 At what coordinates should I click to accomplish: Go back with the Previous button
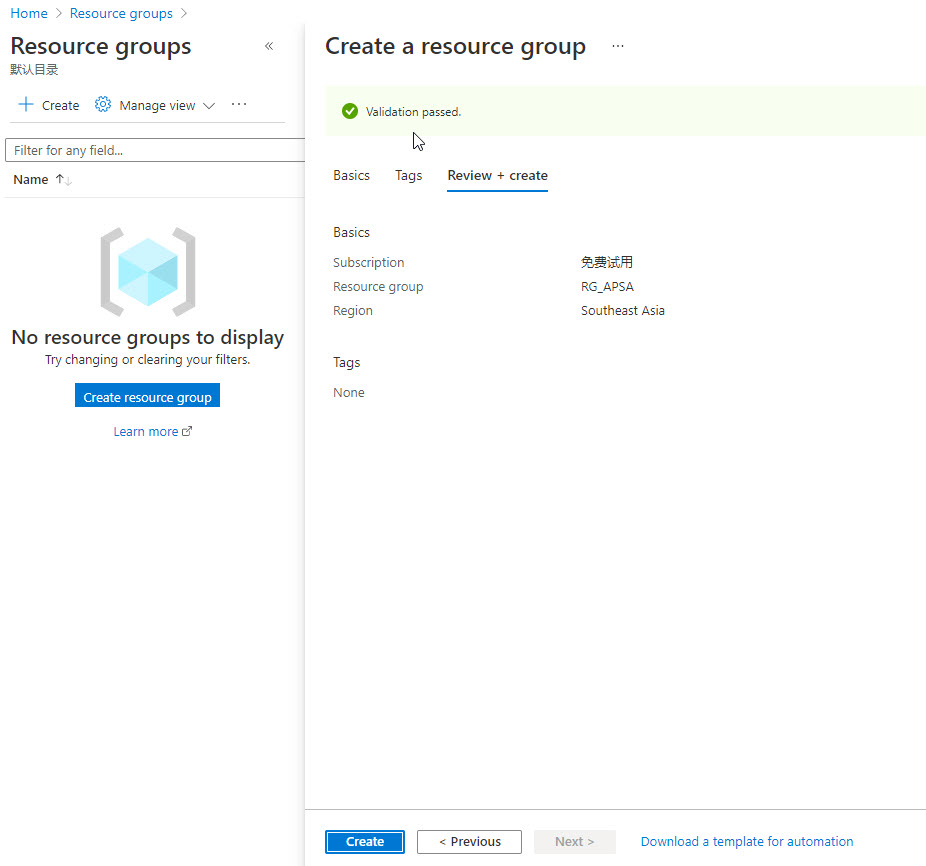pos(469,842)
